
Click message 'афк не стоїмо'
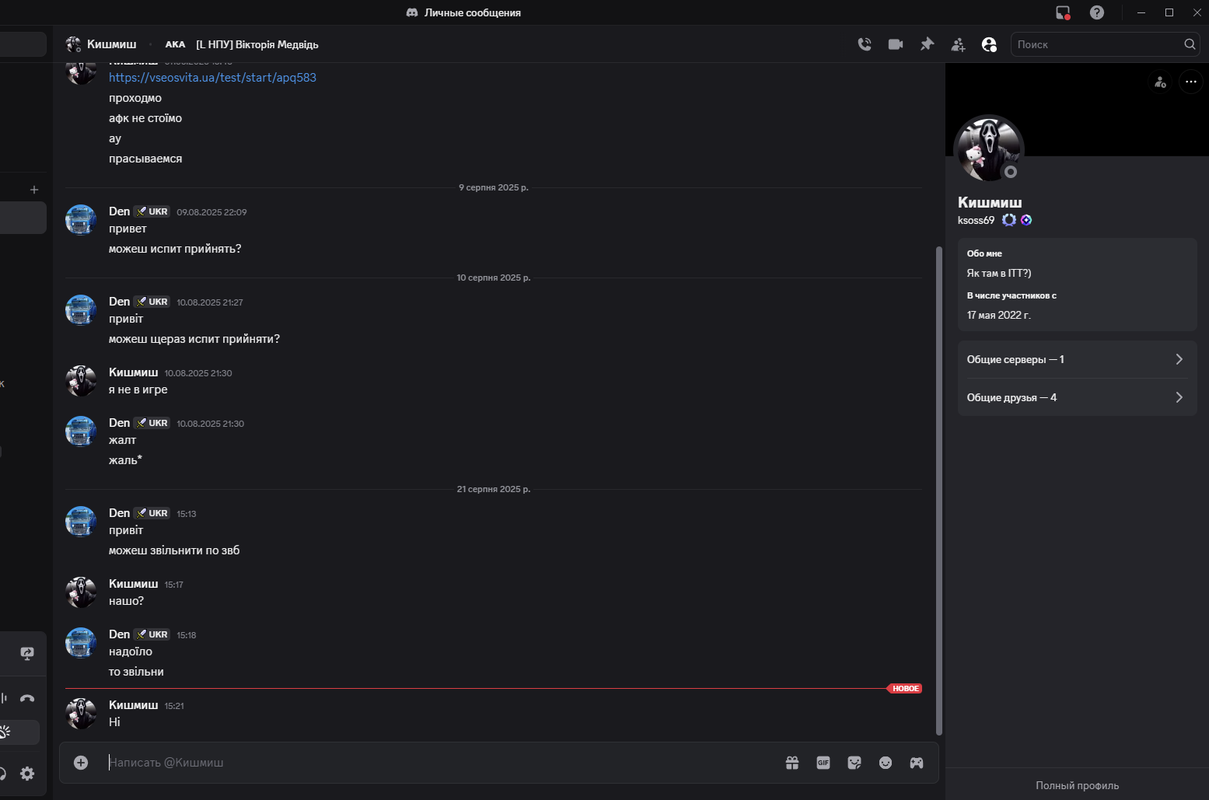point(145,118)
